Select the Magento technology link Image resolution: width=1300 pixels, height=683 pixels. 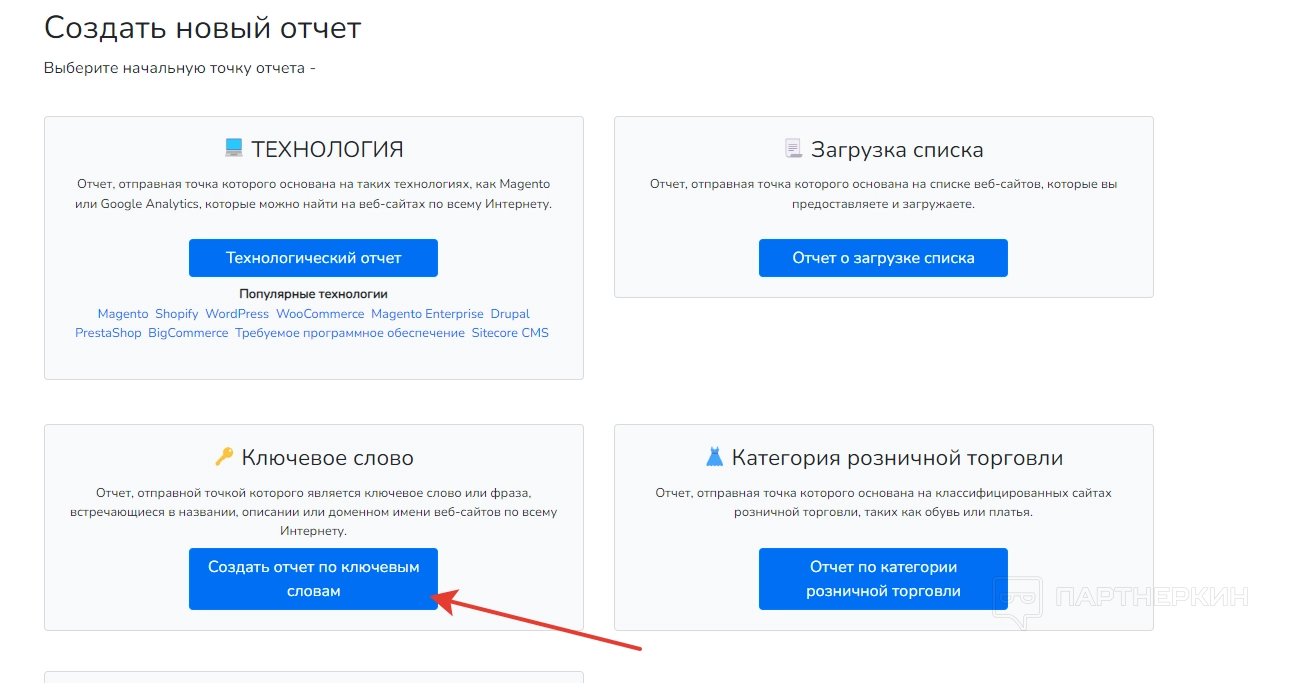click(x=123, y=314)
